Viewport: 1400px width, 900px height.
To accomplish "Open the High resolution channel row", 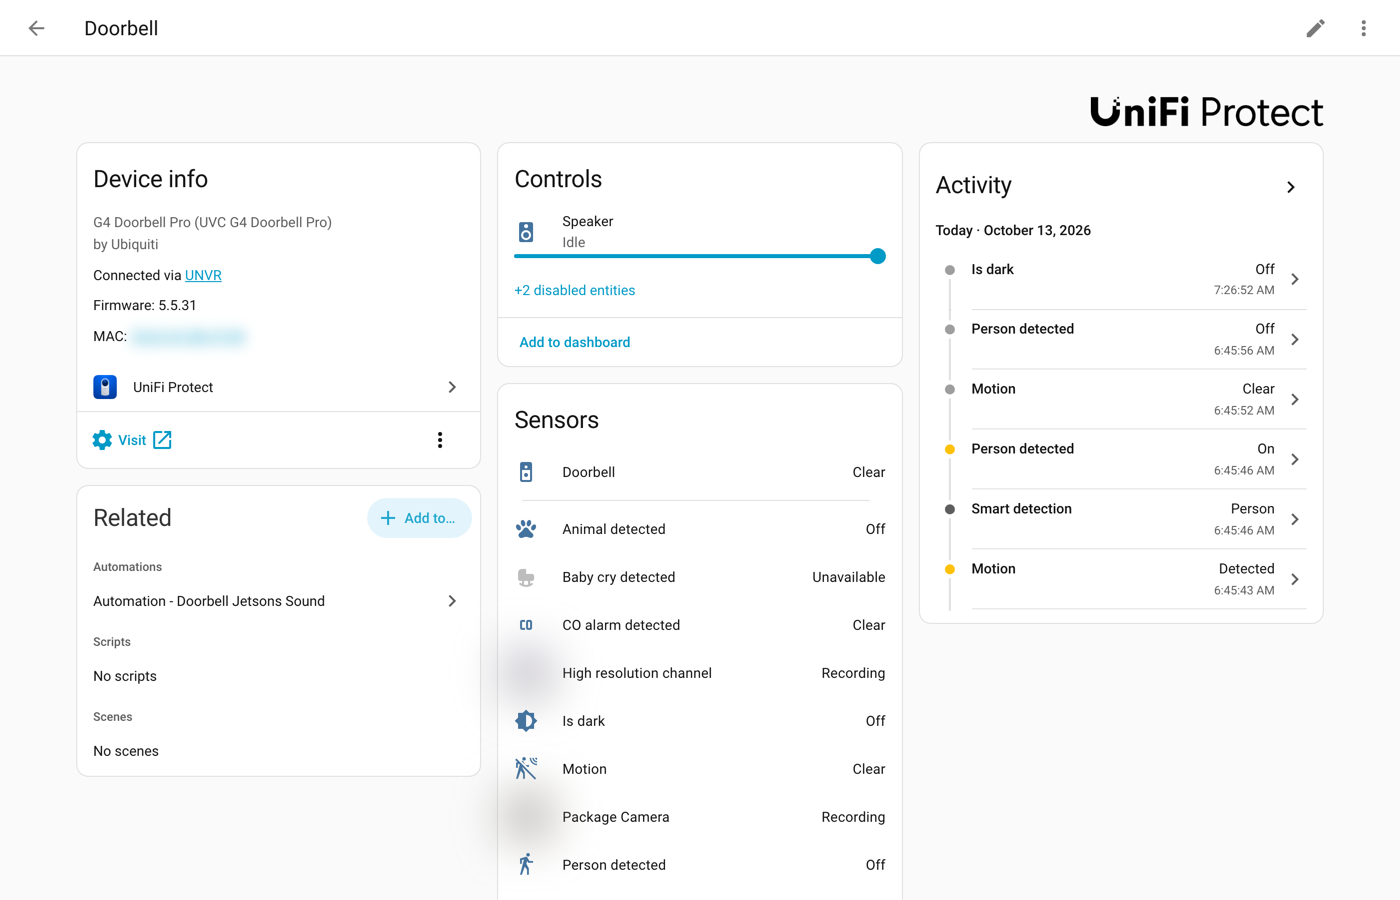I will pyautogui.click(x=700, y=673).
